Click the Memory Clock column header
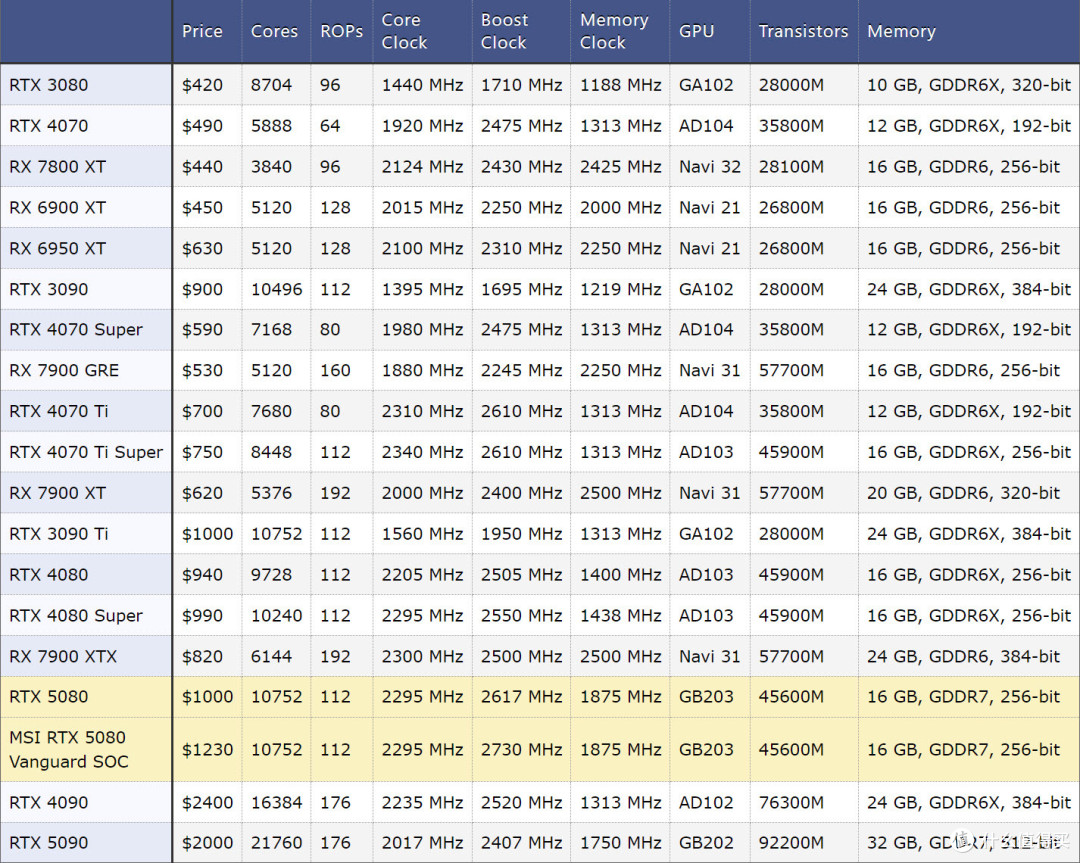Viewport: 1080px width, 863px height. point(614,31)
